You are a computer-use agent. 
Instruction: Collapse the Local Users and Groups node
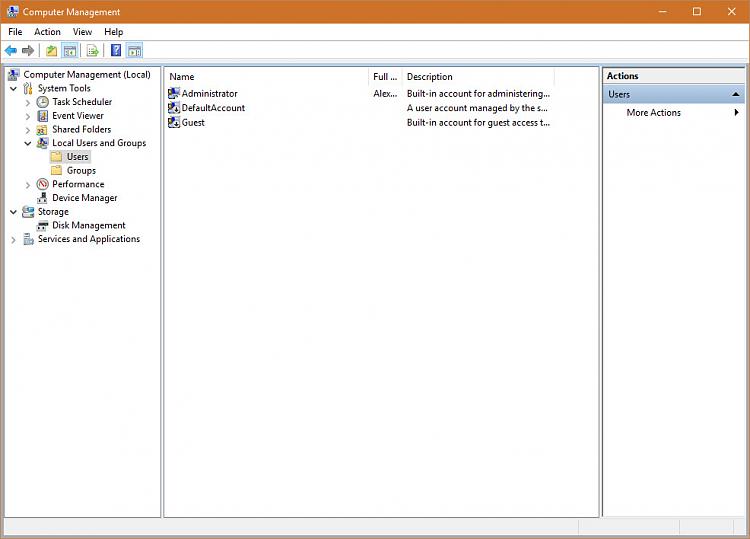point(28,143)
